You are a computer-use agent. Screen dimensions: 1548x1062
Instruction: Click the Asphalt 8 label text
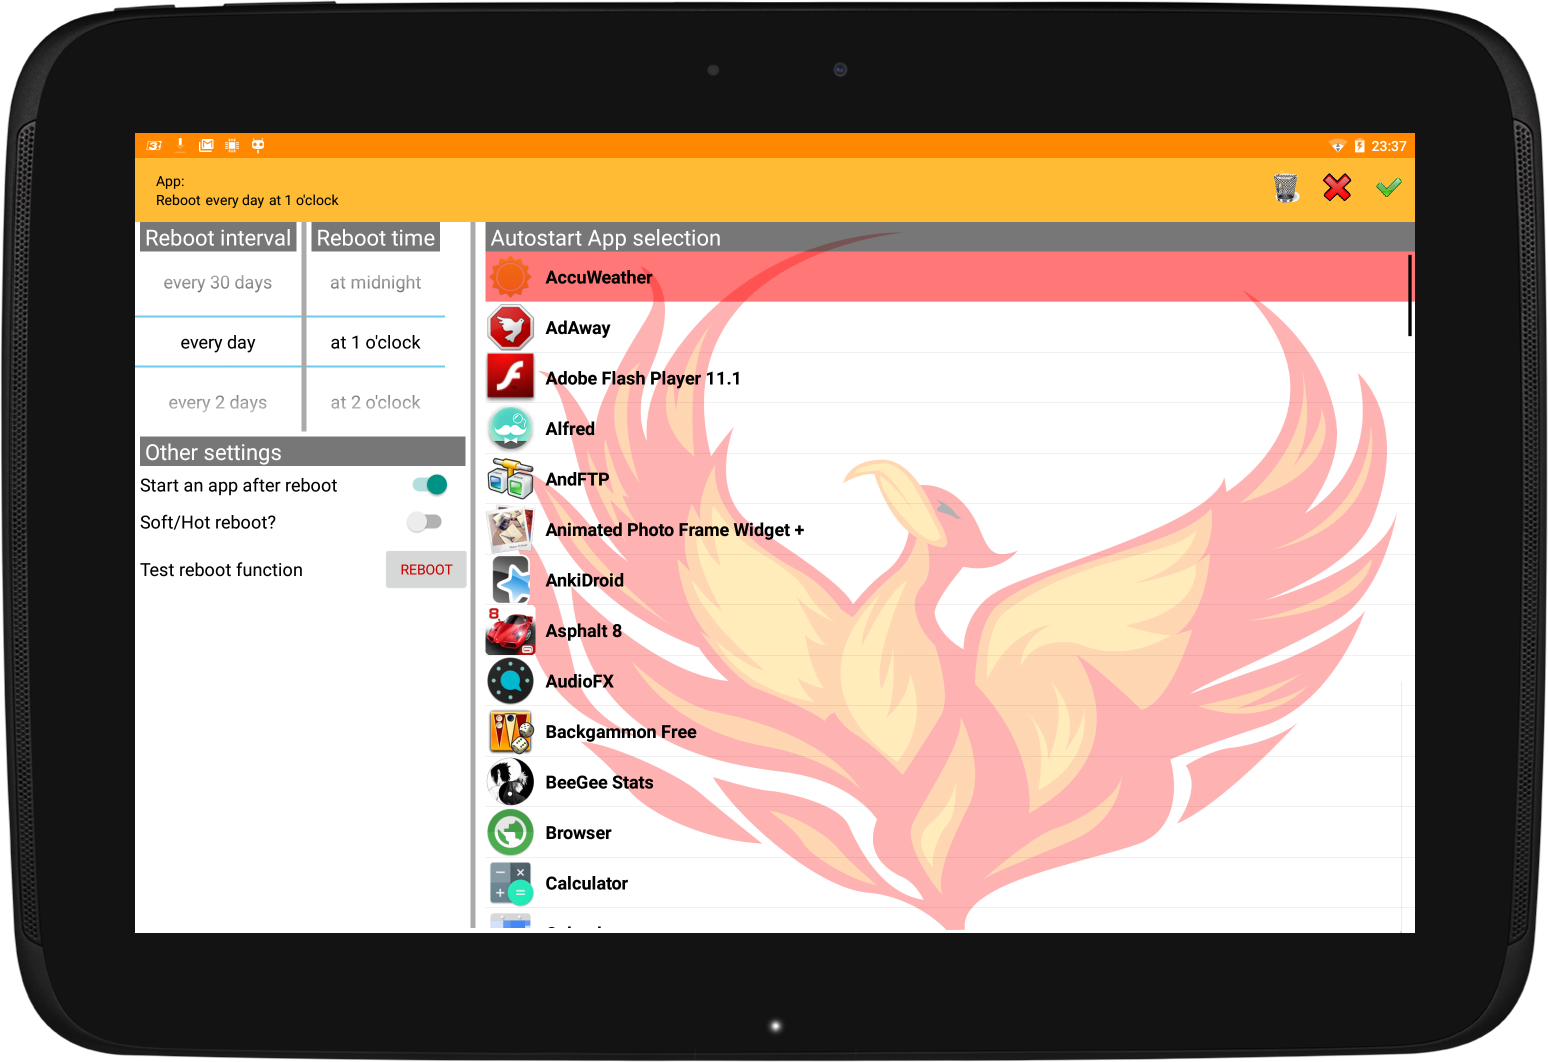584,631
